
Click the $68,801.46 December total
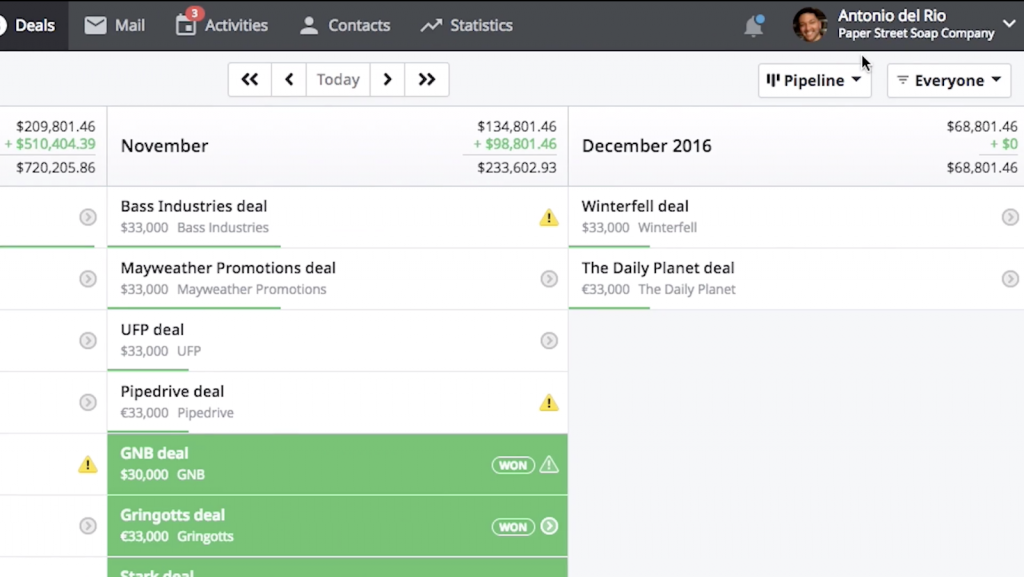coord(982,168)
